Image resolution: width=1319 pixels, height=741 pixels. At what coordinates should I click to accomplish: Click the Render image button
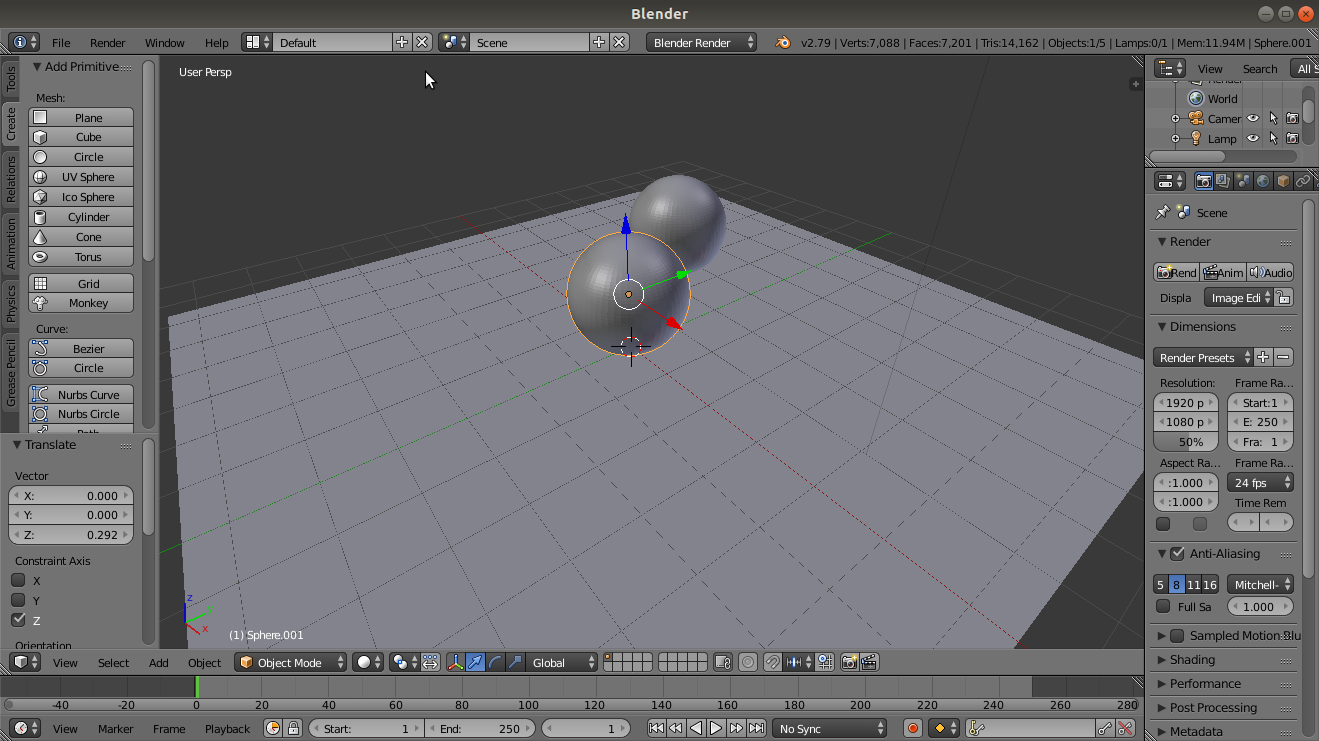[1176, 272]
